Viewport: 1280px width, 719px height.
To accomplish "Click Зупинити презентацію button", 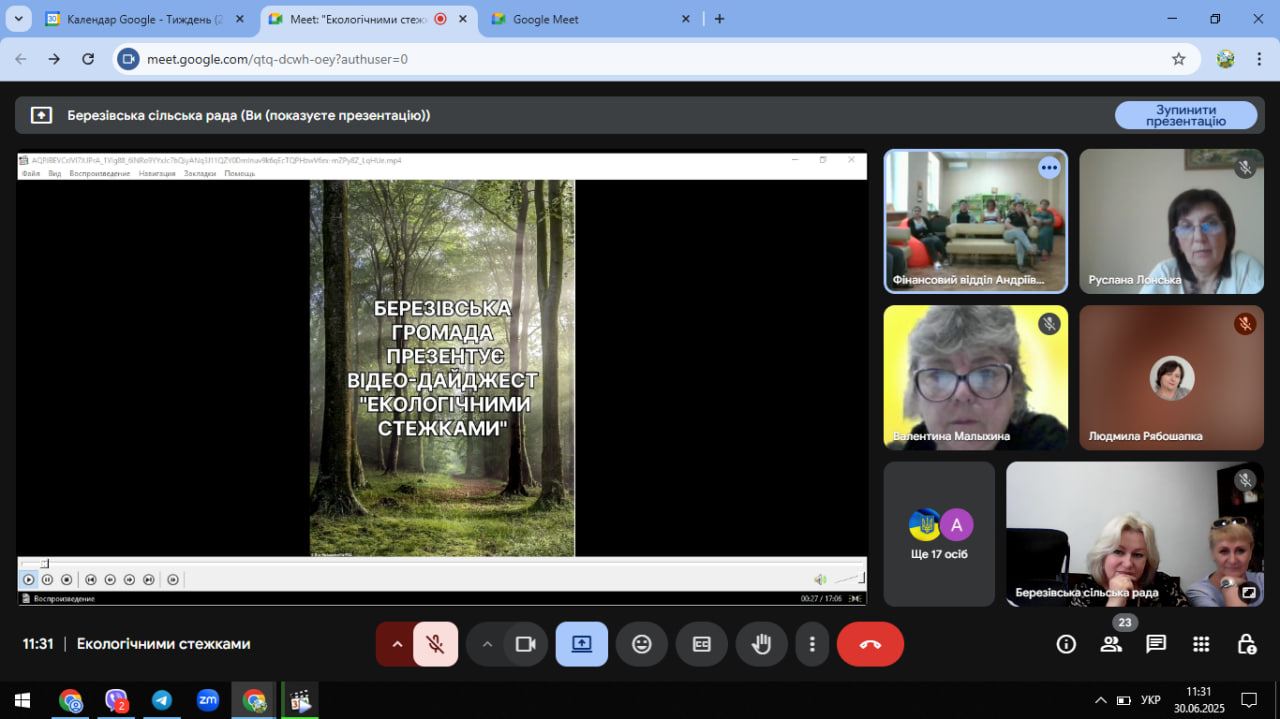I will pos(1185,115).
